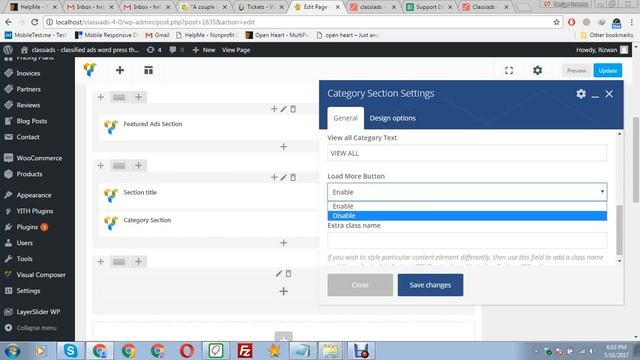Add new element via top plus icon
This screenshot has height=360, width=640.
120,70
